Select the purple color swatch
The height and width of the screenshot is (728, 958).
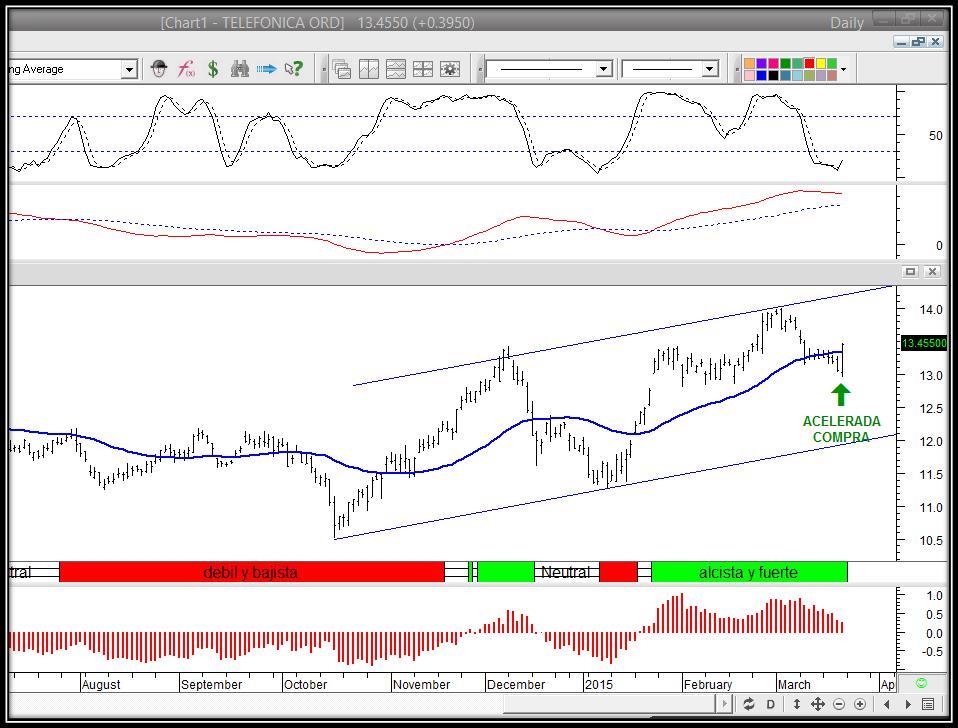click(761, 64)
